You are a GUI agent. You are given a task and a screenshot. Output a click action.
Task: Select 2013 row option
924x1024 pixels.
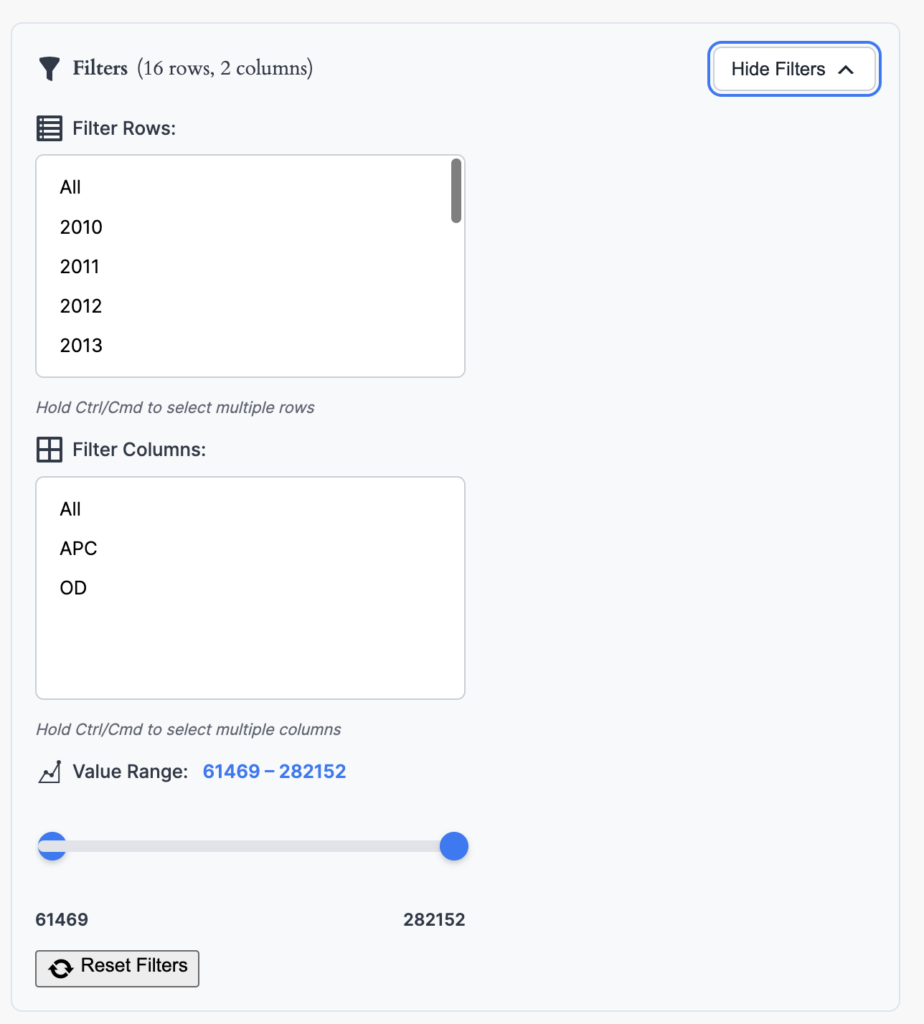(81, 346)
